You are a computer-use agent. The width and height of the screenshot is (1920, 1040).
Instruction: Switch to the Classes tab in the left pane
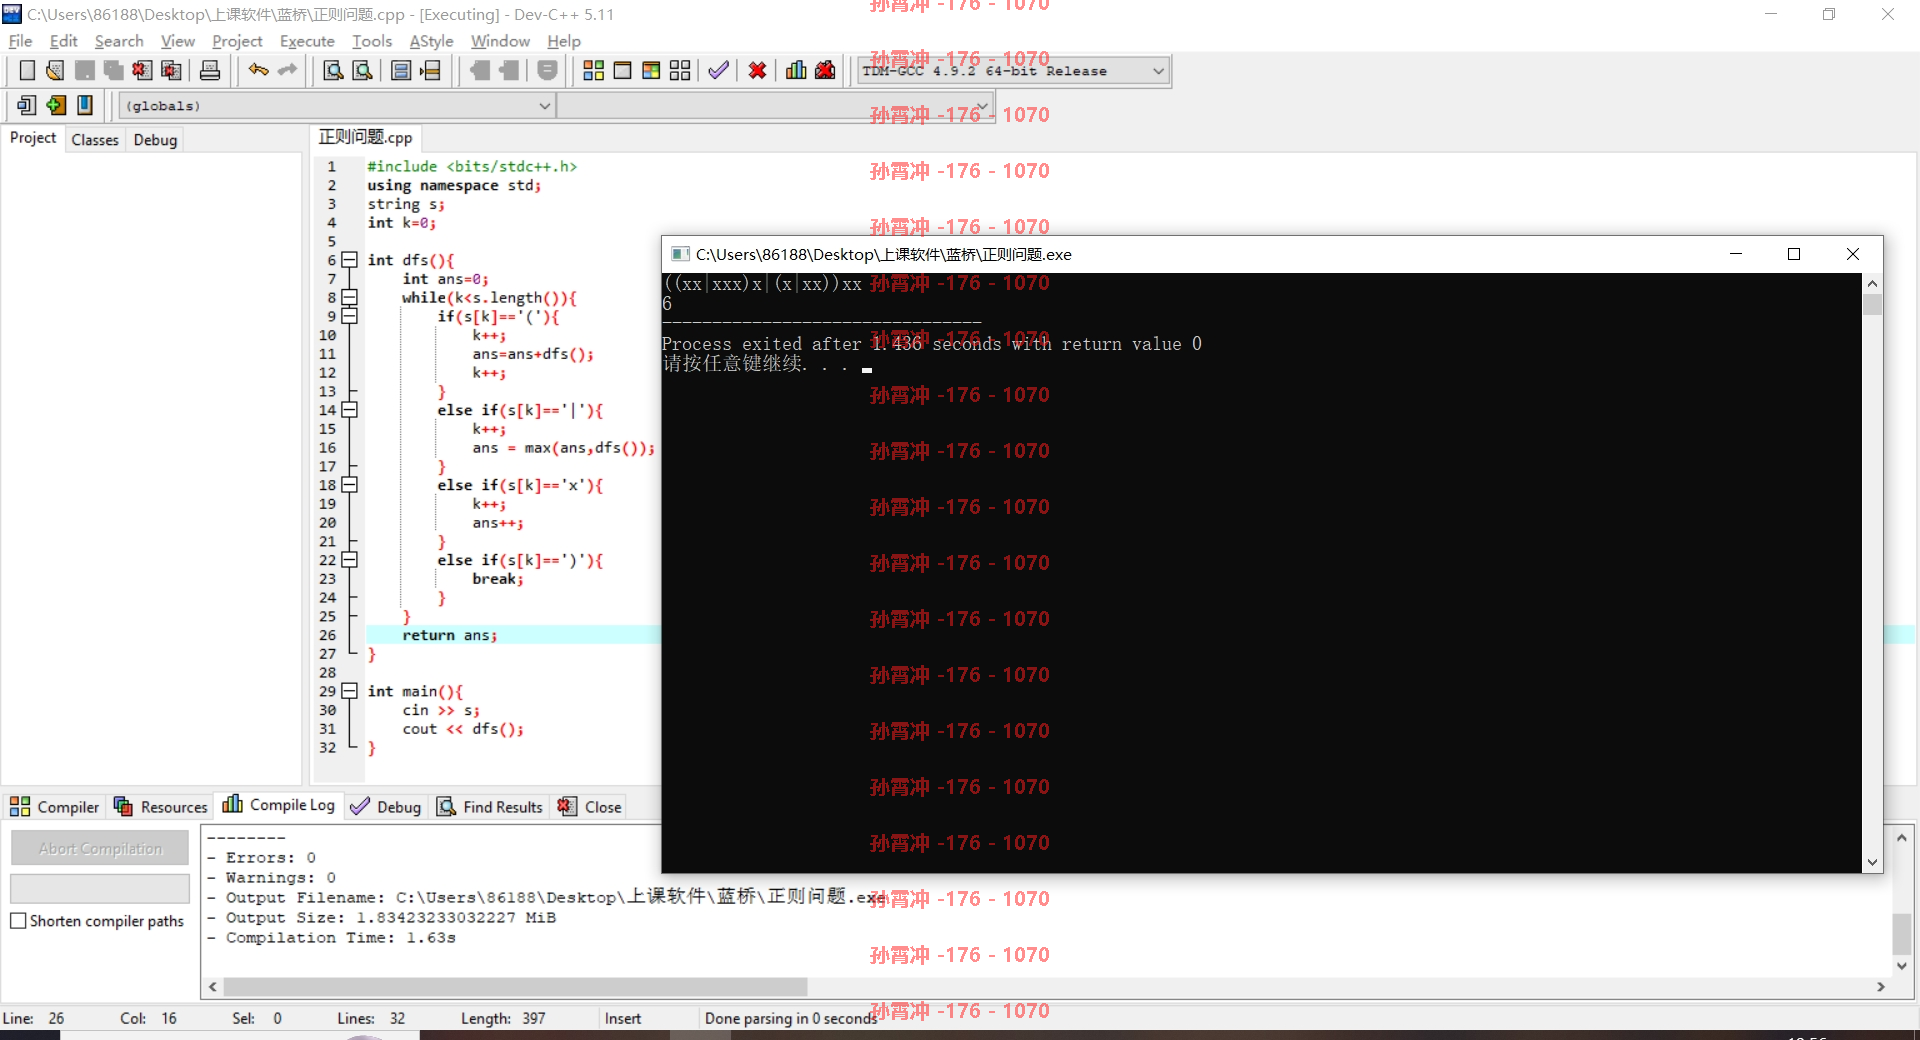(x=95, y=140)
